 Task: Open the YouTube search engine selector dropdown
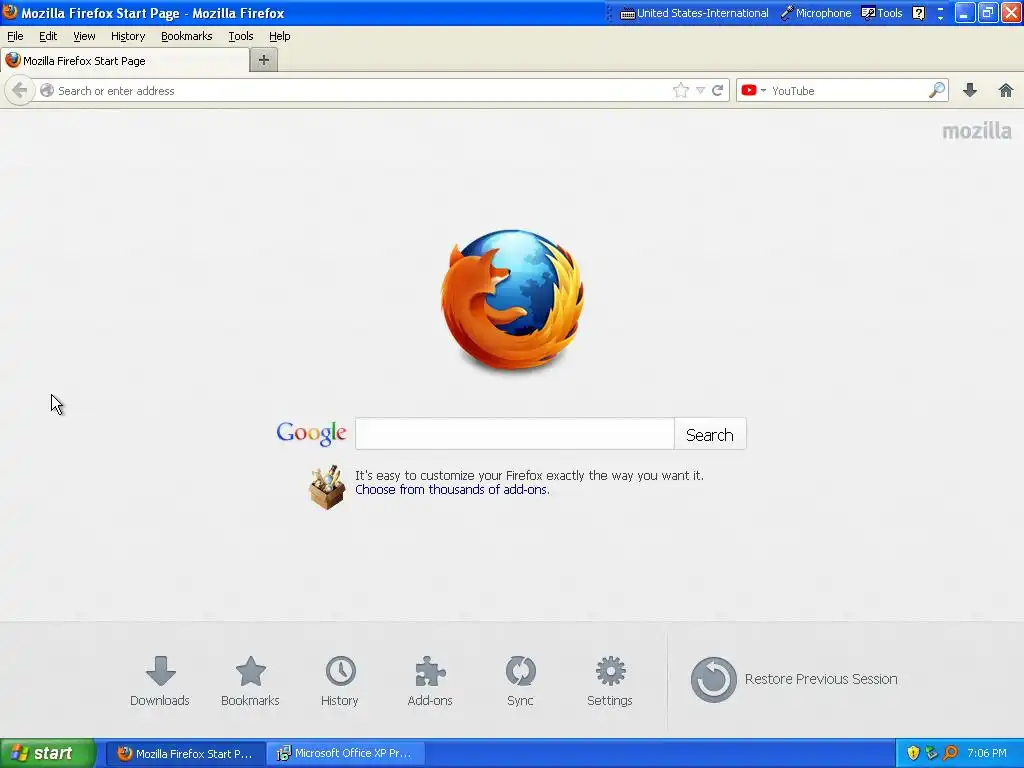(x=754, y=90)
